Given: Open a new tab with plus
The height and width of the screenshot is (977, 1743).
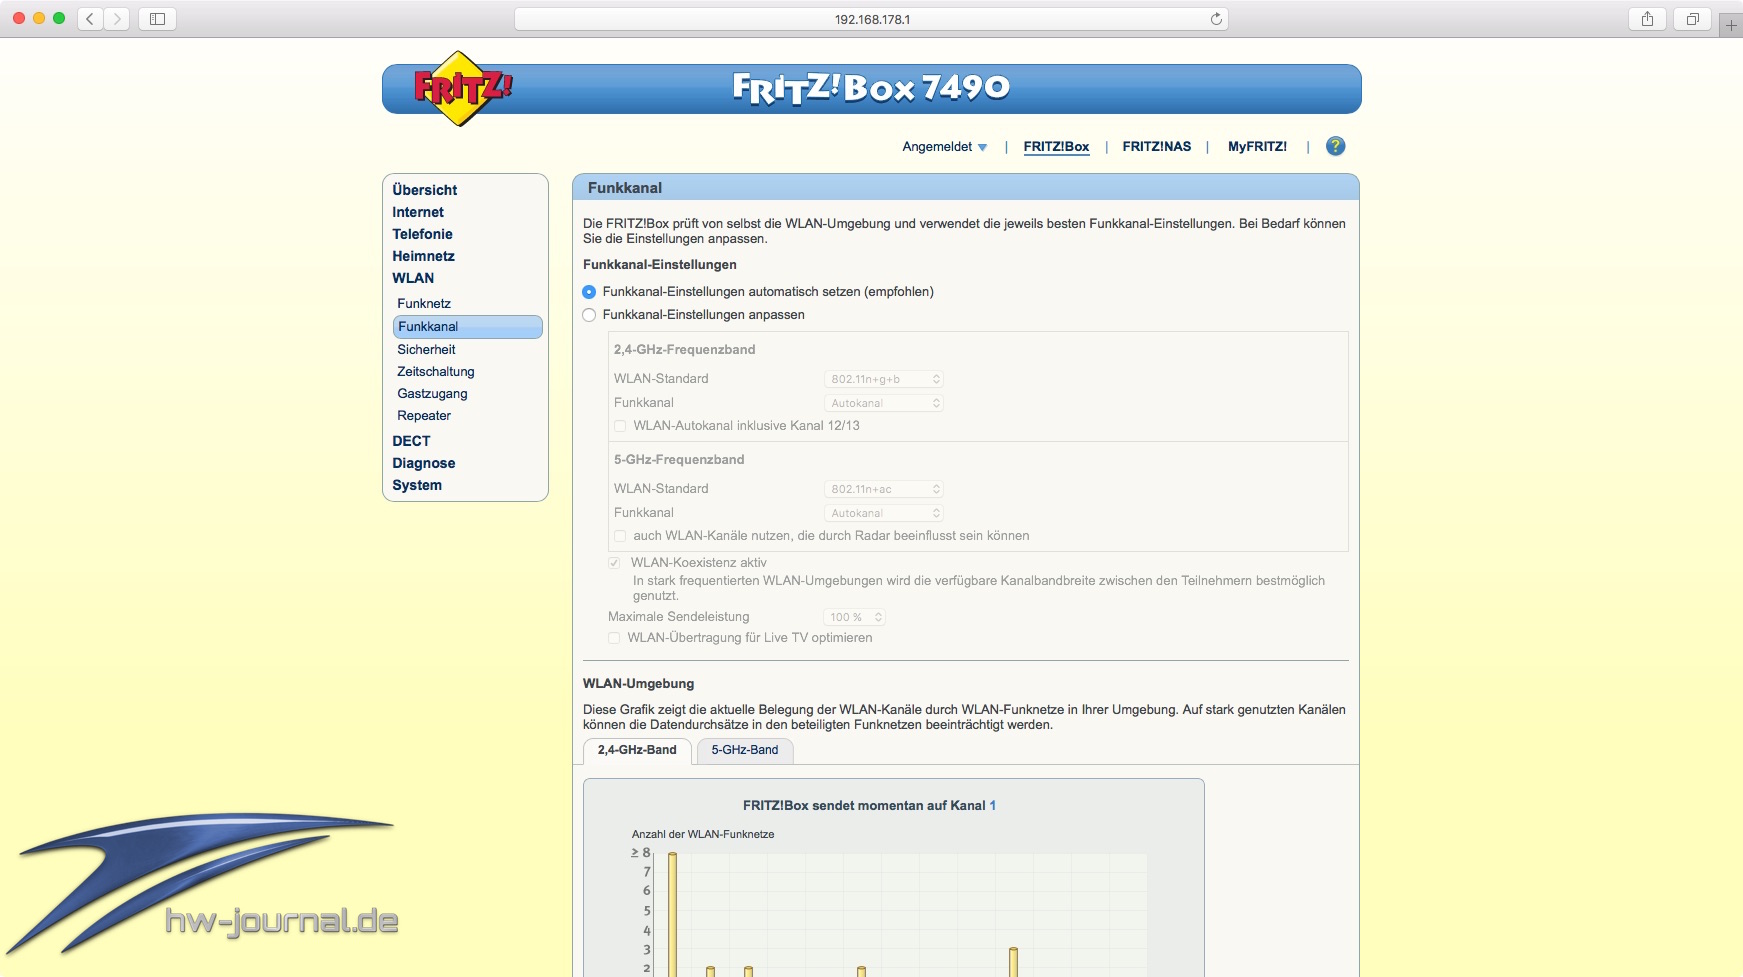Looking at the screenshot, I should 1731,25.
